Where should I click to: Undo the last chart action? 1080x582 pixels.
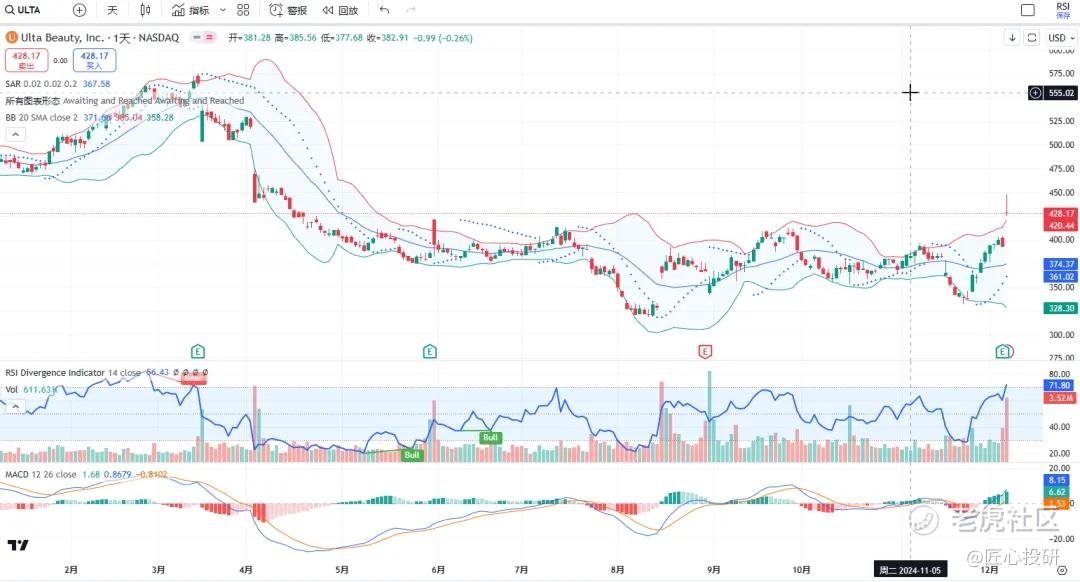(384, 10)
